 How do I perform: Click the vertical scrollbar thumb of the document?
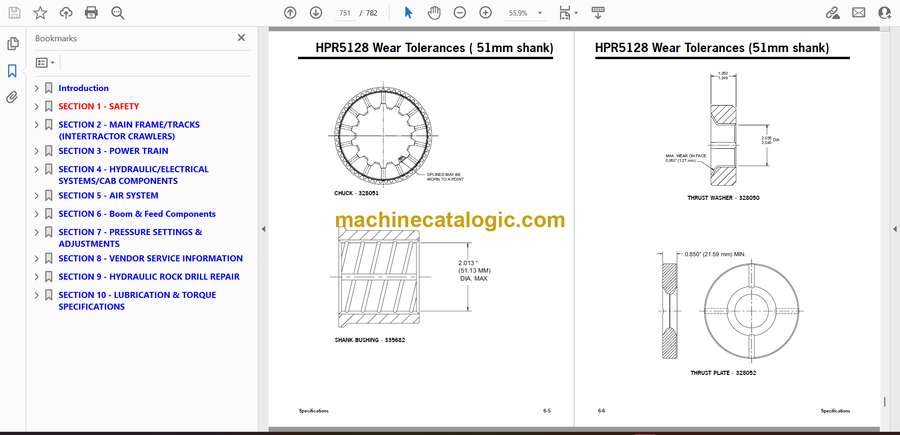pos(885,402)
